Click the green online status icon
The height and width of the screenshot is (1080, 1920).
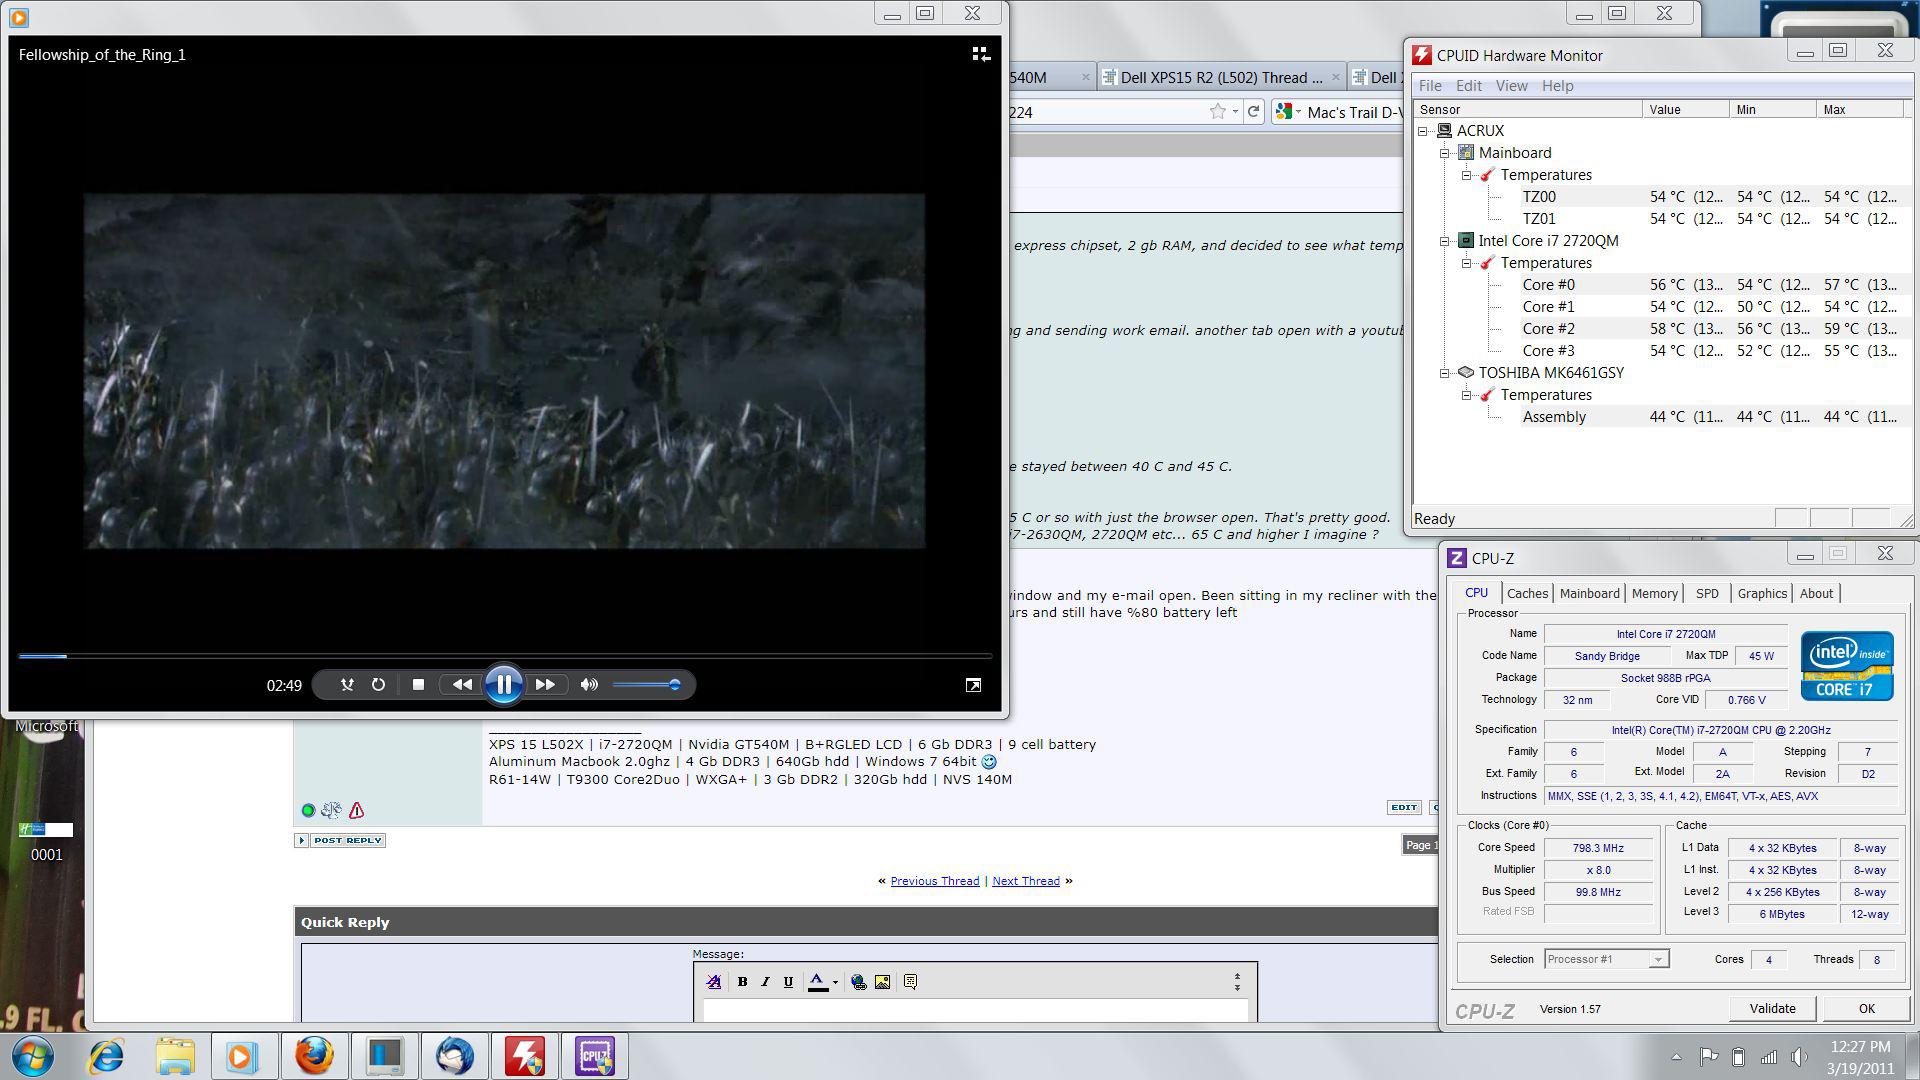click(308, 810)
